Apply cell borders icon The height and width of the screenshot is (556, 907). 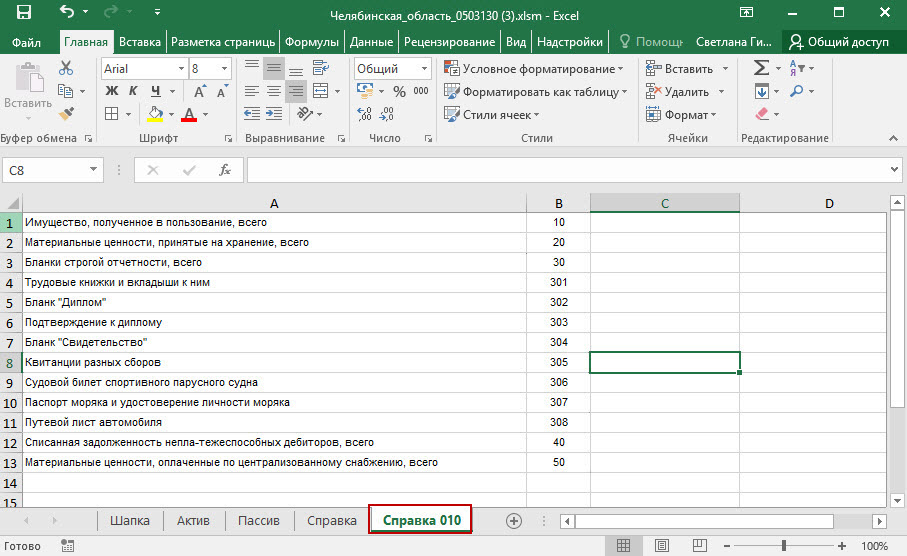[112, 114]
